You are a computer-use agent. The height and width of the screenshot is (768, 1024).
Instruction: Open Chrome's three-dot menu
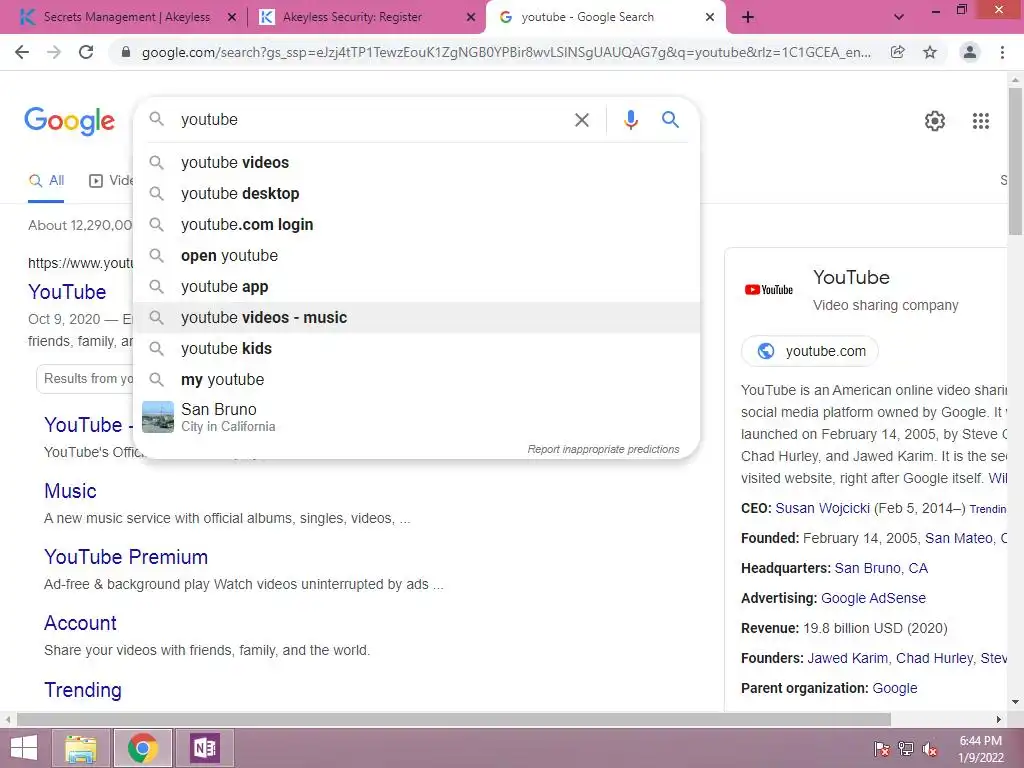[x=1002, y=52]
